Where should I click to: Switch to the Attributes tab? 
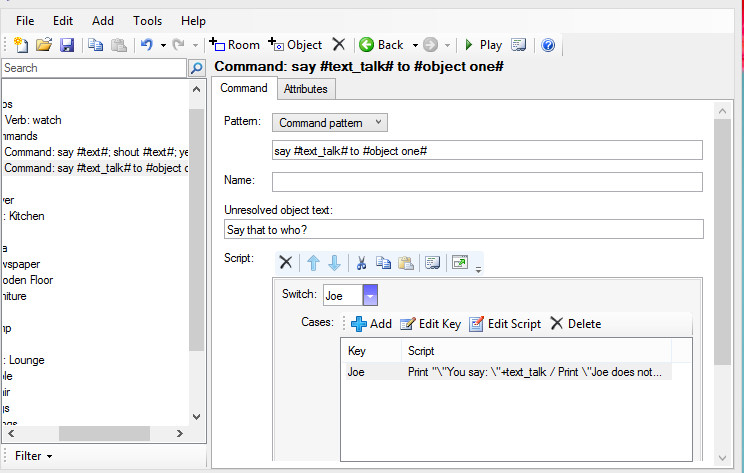point(305,89)
